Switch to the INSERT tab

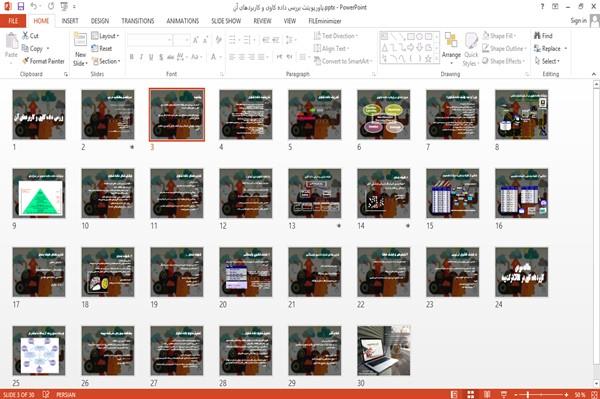pyautogui.click(x=70, y=21)
